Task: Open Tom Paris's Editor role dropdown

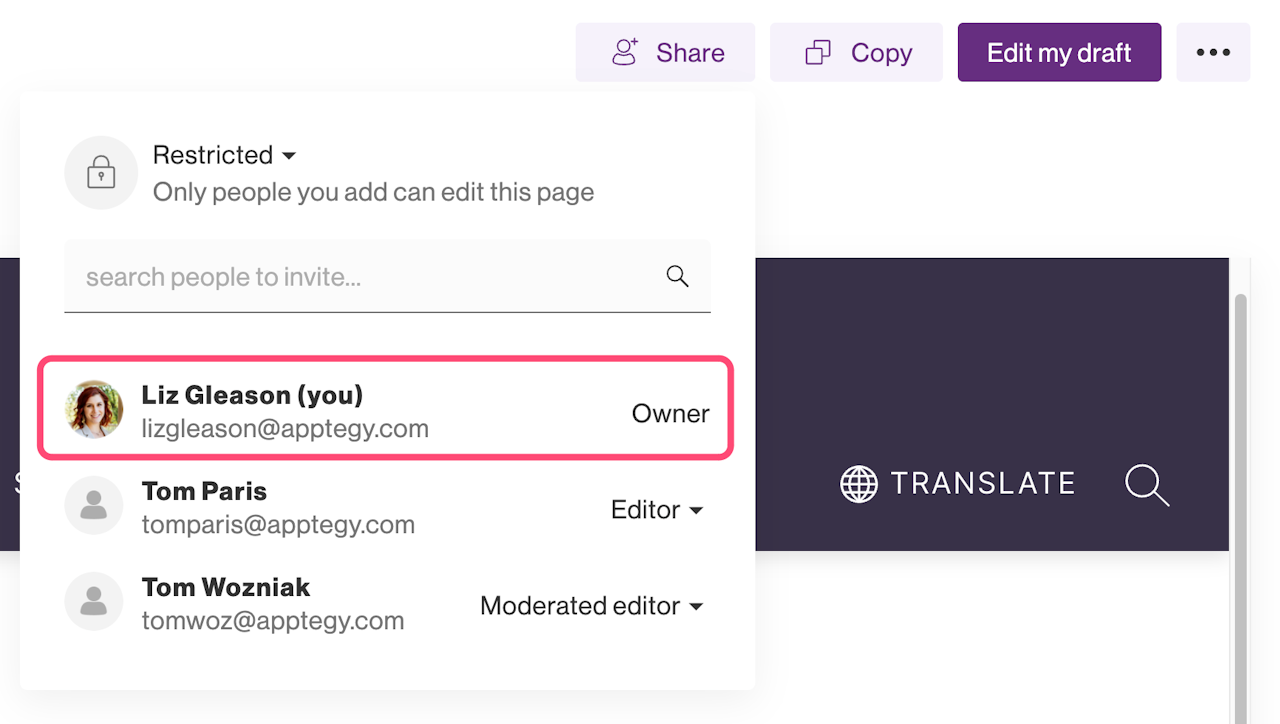Action: [x=657, y=510]
